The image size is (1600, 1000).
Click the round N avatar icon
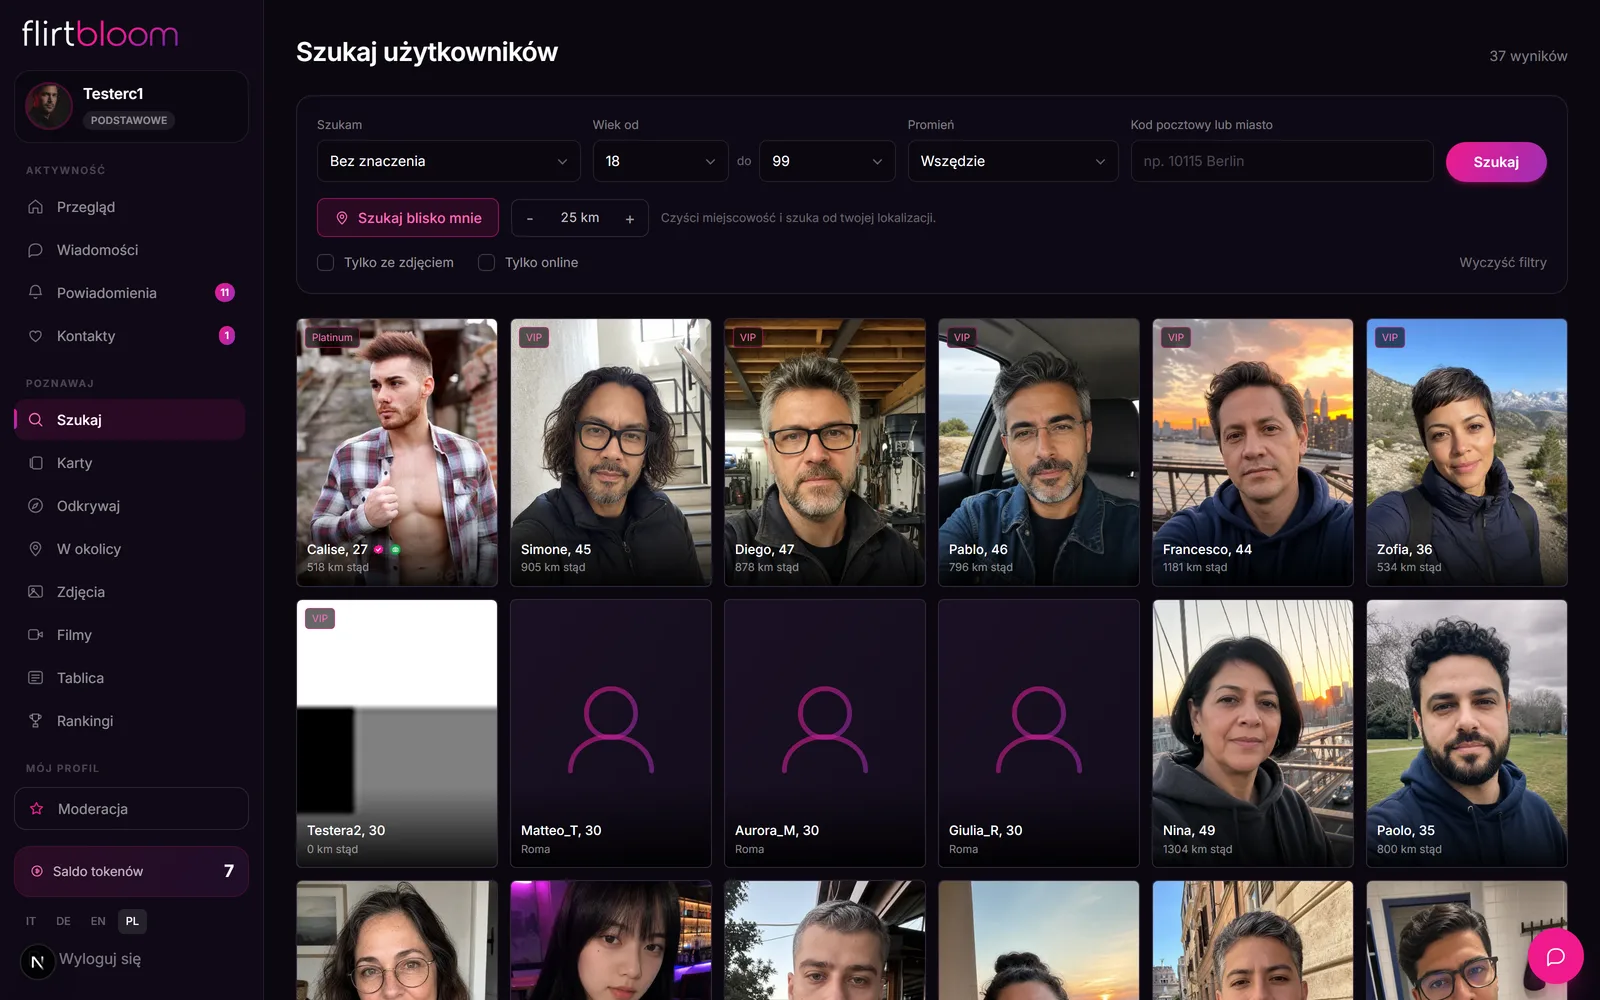(x=38, y=962)
